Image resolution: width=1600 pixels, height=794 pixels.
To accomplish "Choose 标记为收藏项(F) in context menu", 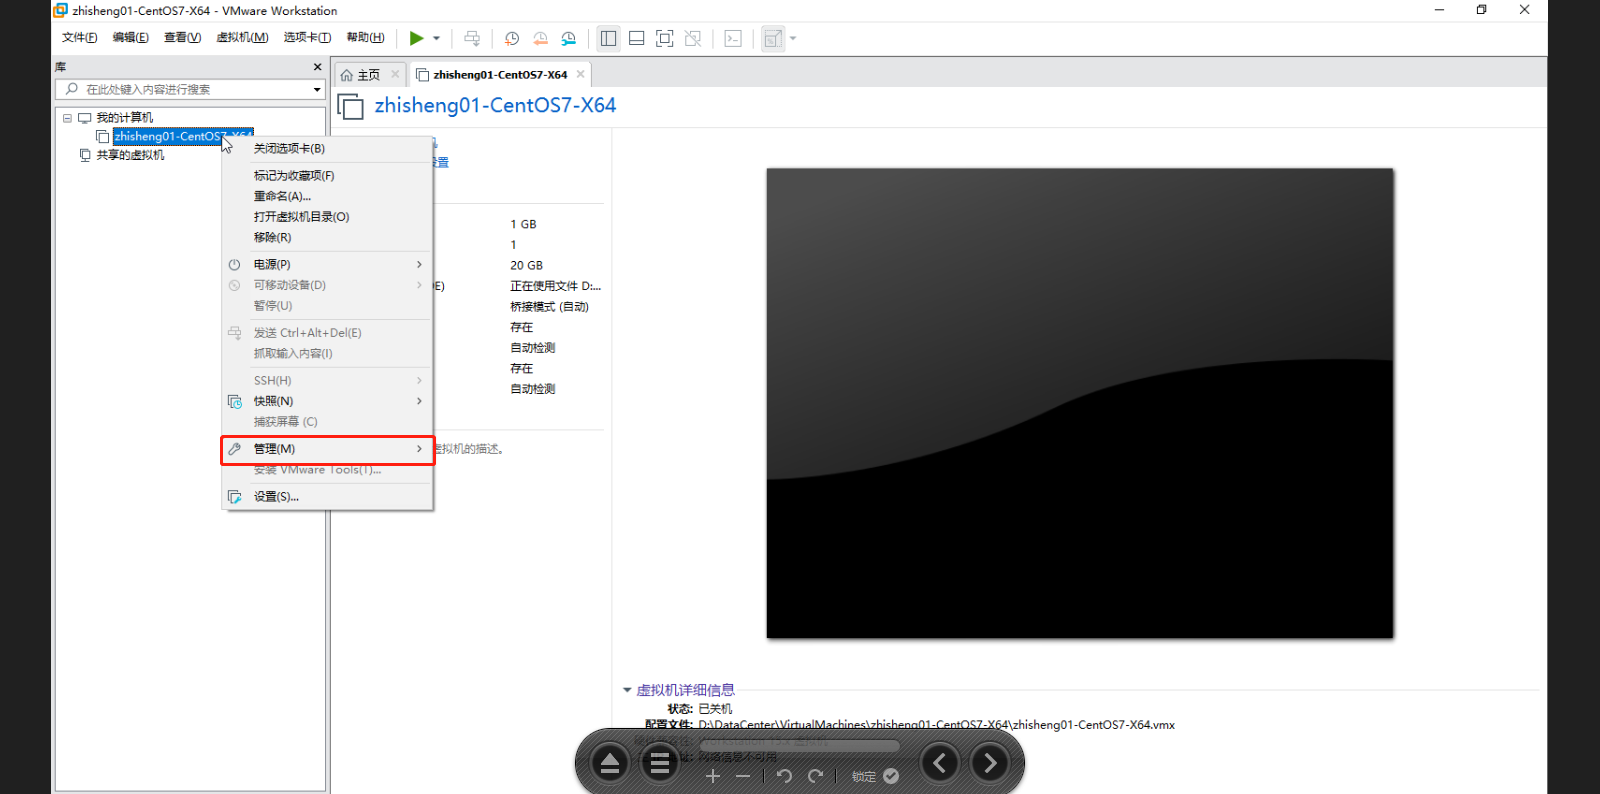I will click(327, 175).
